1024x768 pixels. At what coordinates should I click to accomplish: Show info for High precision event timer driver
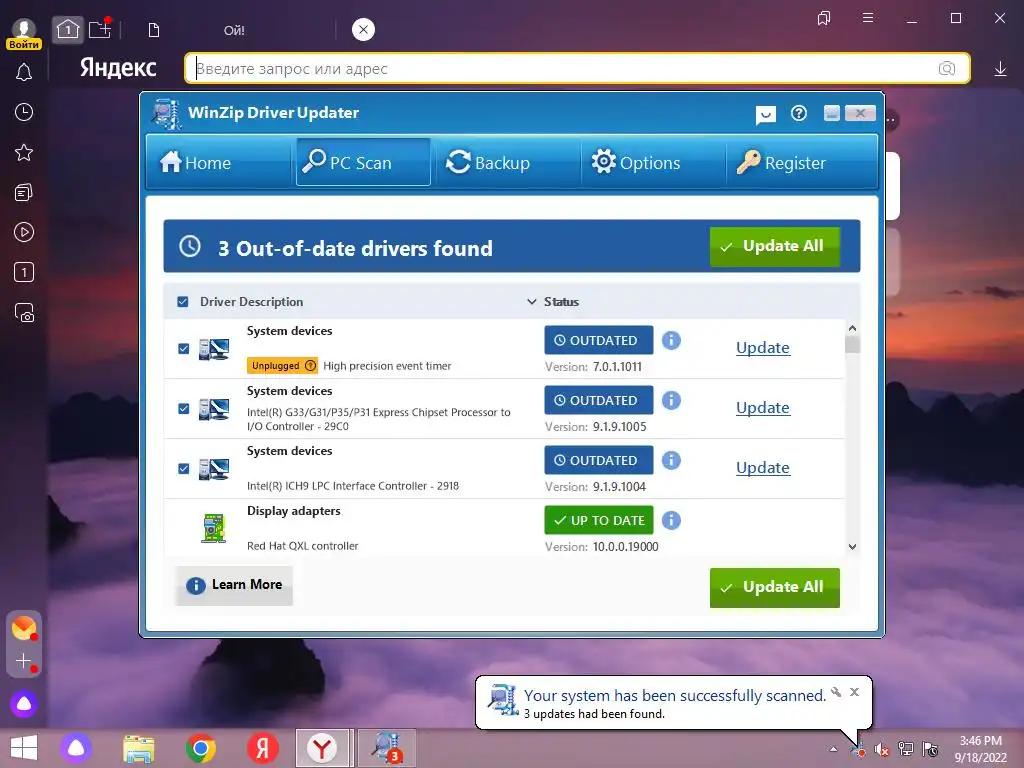pyautogui.click(x=671, y=340)
